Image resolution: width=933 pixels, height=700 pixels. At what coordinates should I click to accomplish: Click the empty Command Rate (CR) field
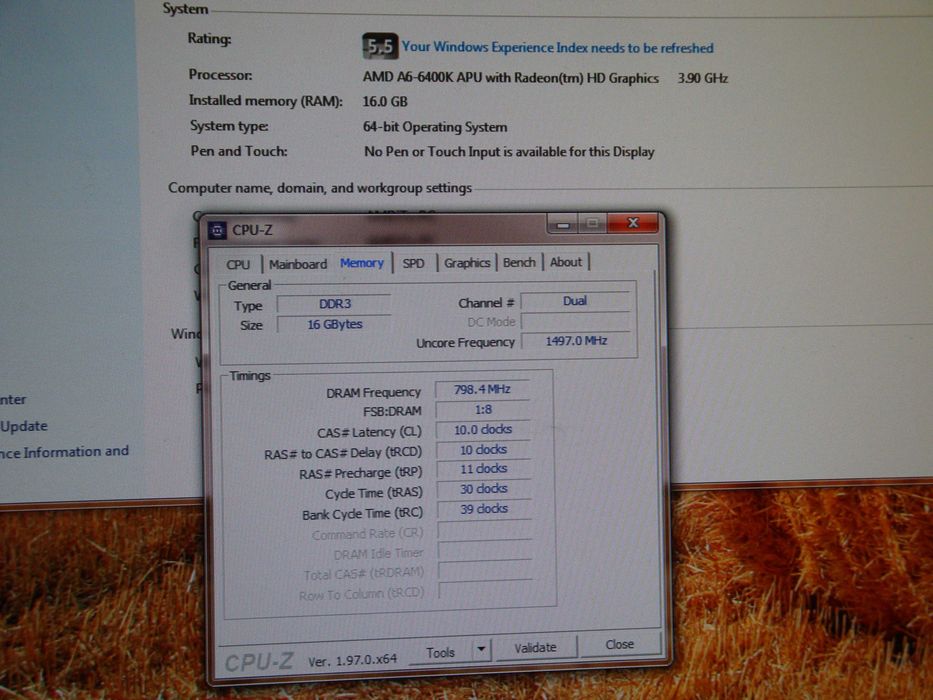484,530
